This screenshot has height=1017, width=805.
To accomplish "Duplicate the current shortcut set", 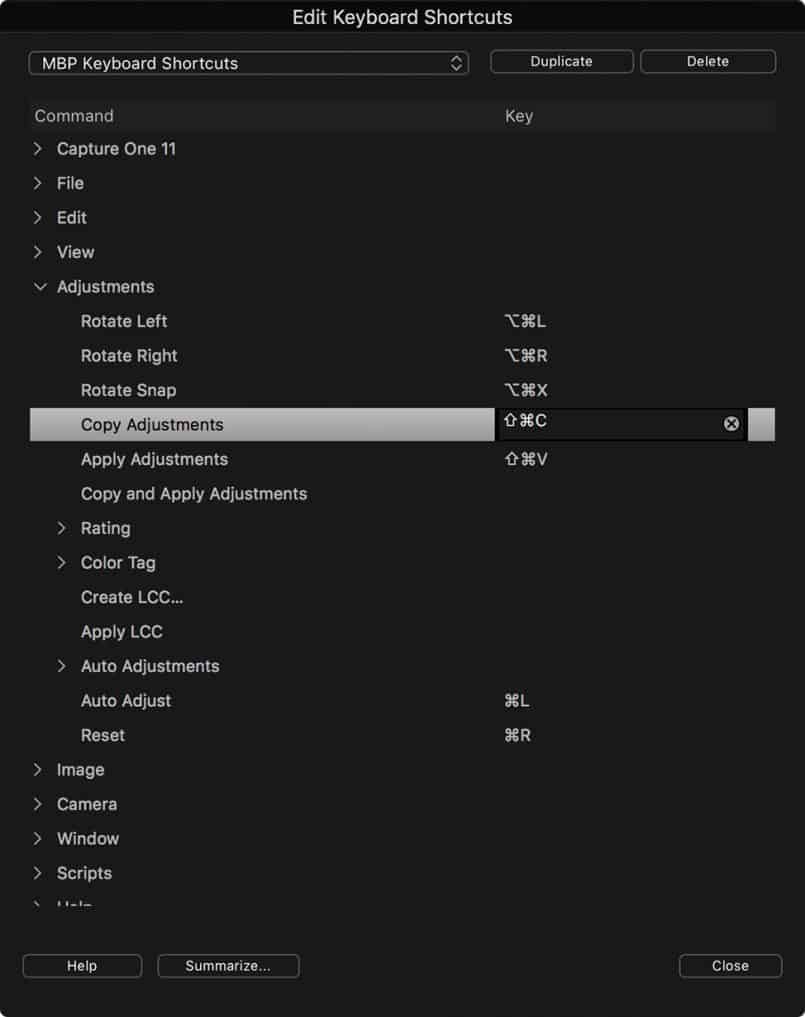I will coord(561,61).
